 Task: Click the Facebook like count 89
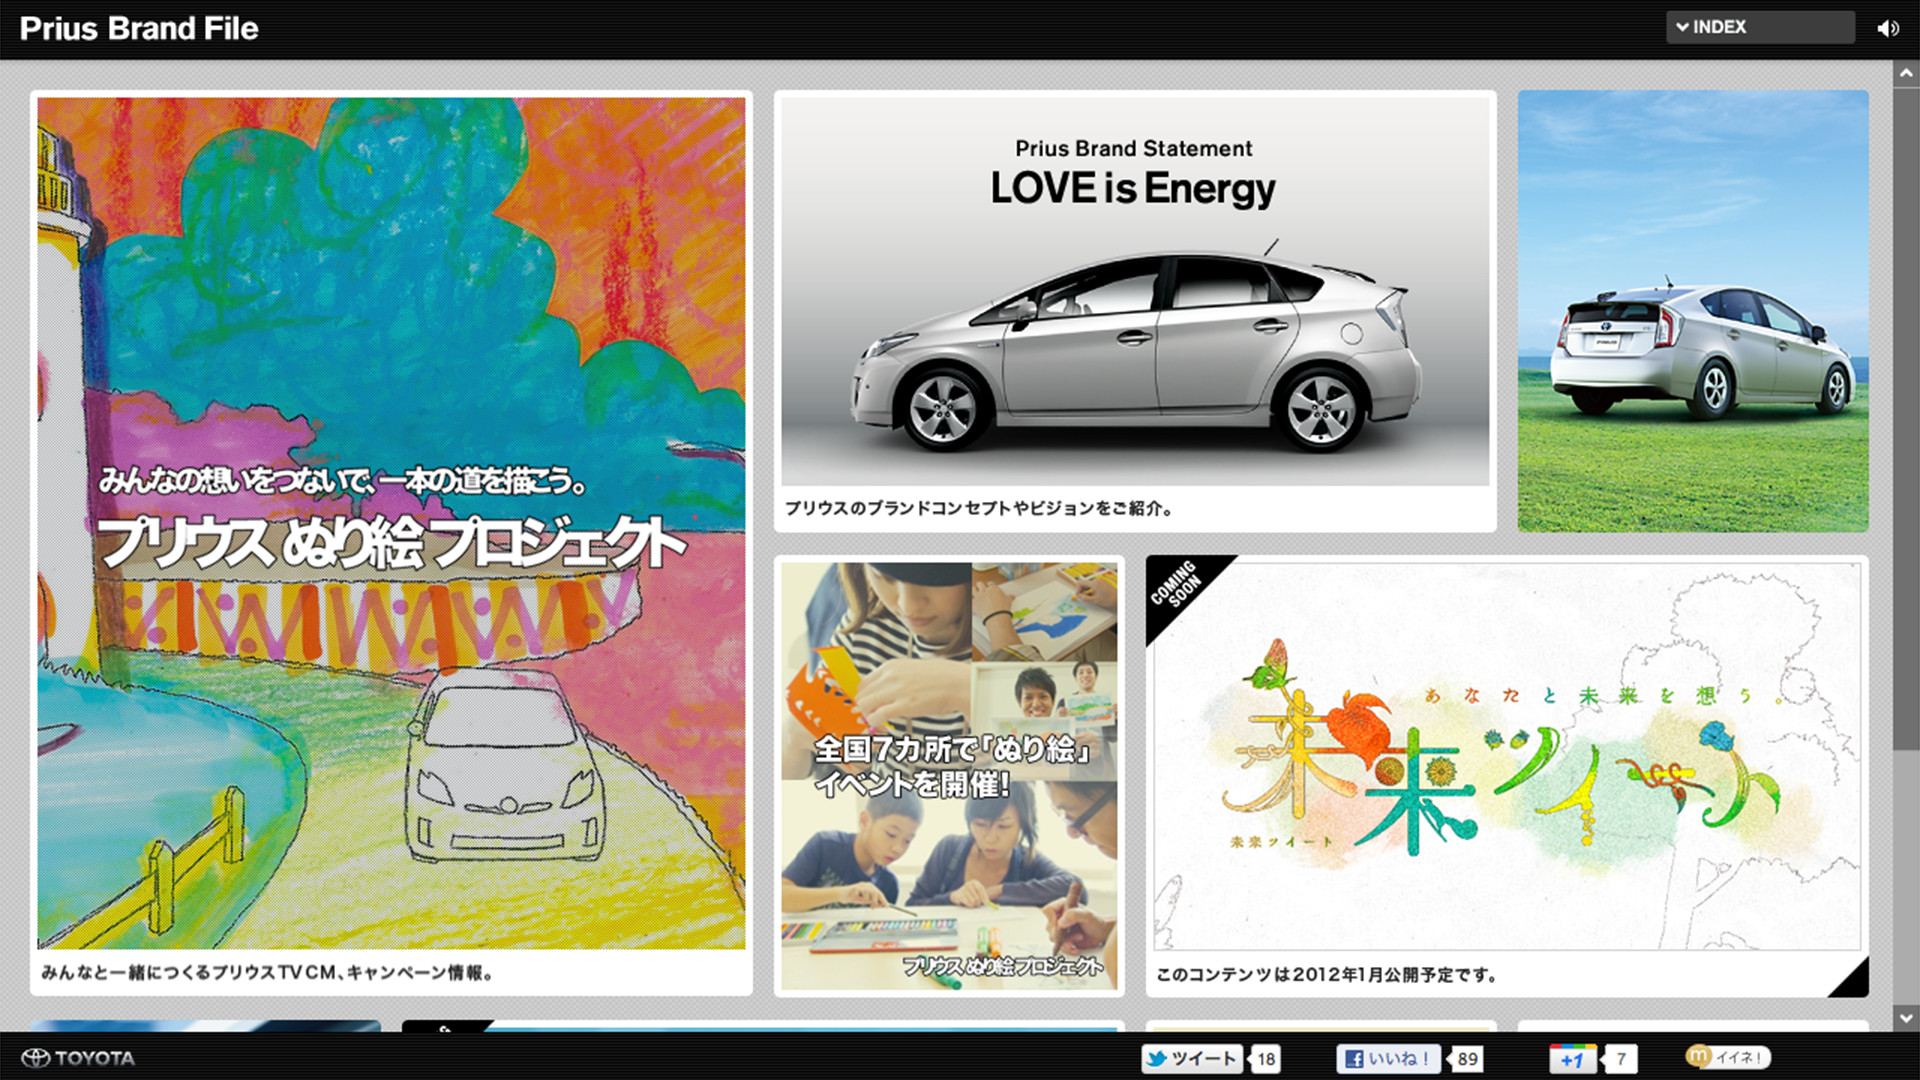[1467, 1059]
